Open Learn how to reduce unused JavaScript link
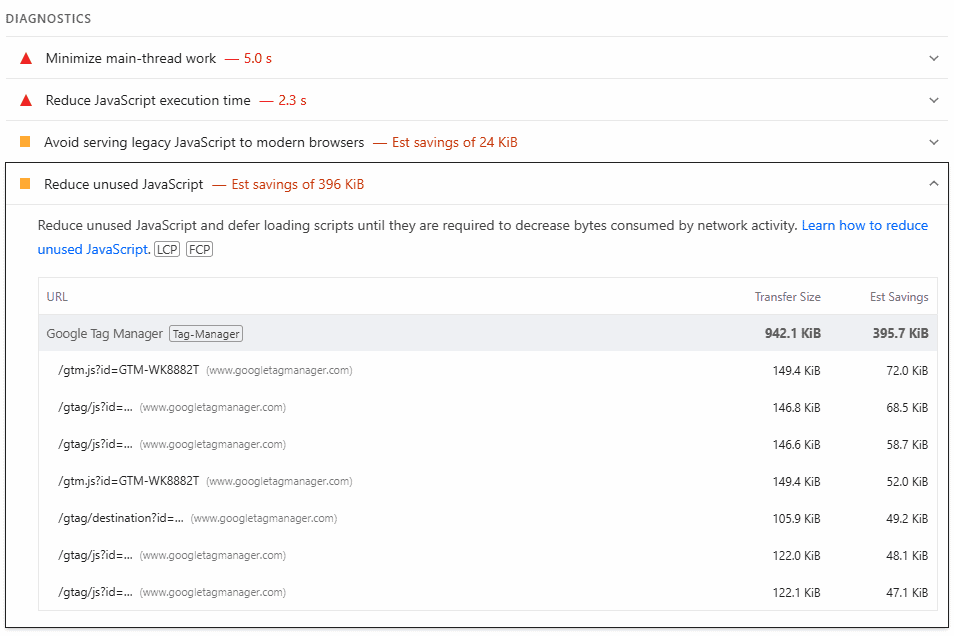 864,226
